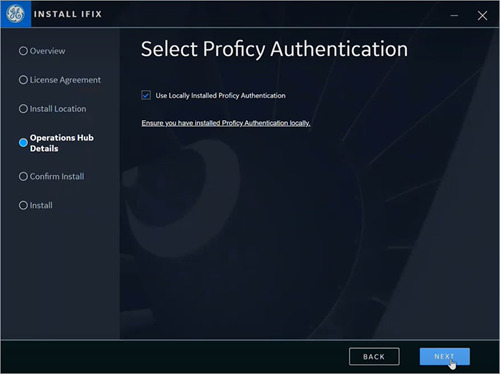Select the Confirm Install step circle

[x=23, y=176]
